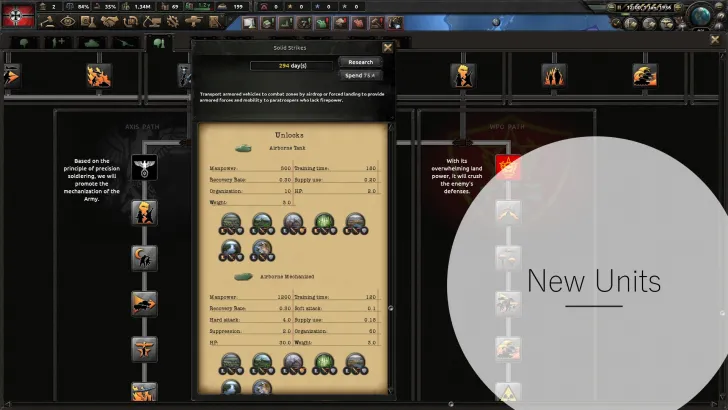The width and height of the screenshot is (728, 410).
Task: Click the AXIS PATH label
Action: click(142, 127)
